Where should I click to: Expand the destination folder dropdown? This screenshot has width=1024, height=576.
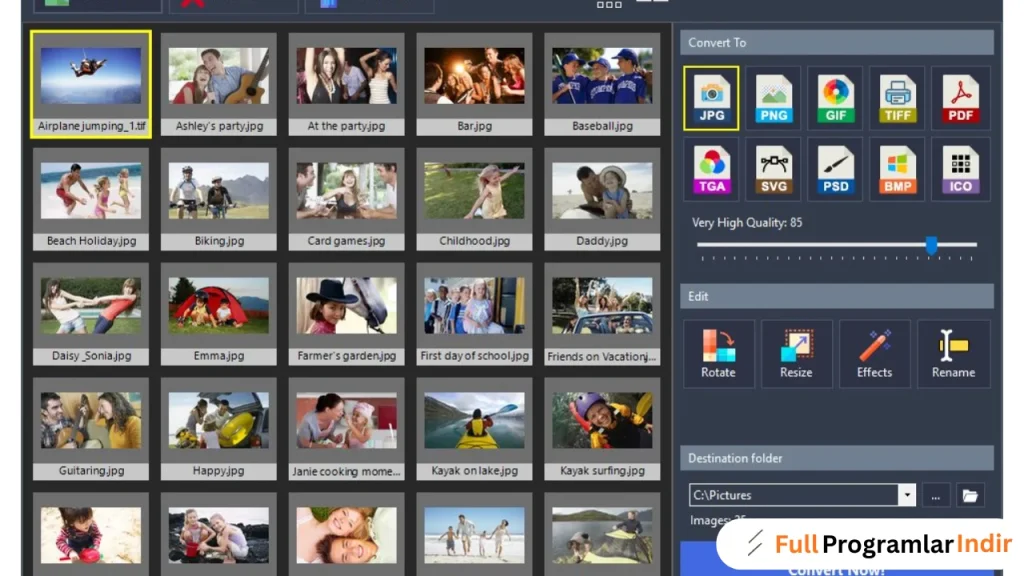[x=907, y=496]
